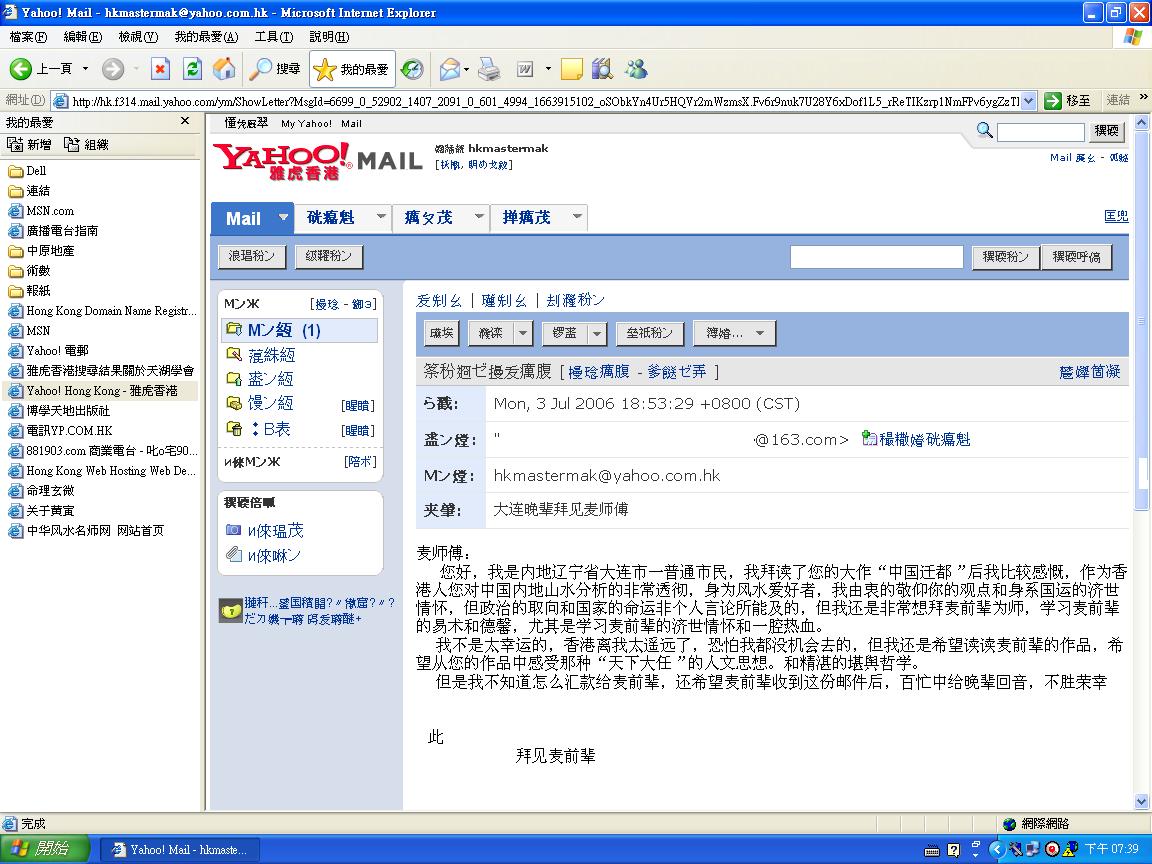Click vertical scrollbar down arrow
The width and height of the screenshot is (1152, 864).
[x=1141, y=802]
